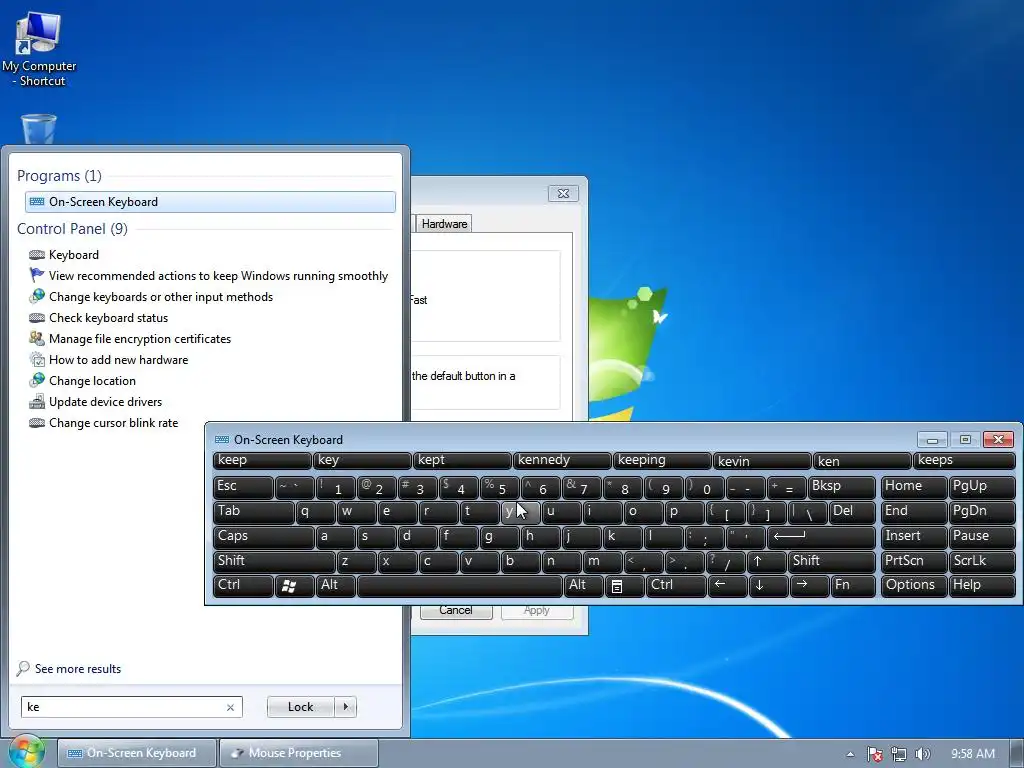
Task: Click the left arrow key
Action: [x=728, y=586]
